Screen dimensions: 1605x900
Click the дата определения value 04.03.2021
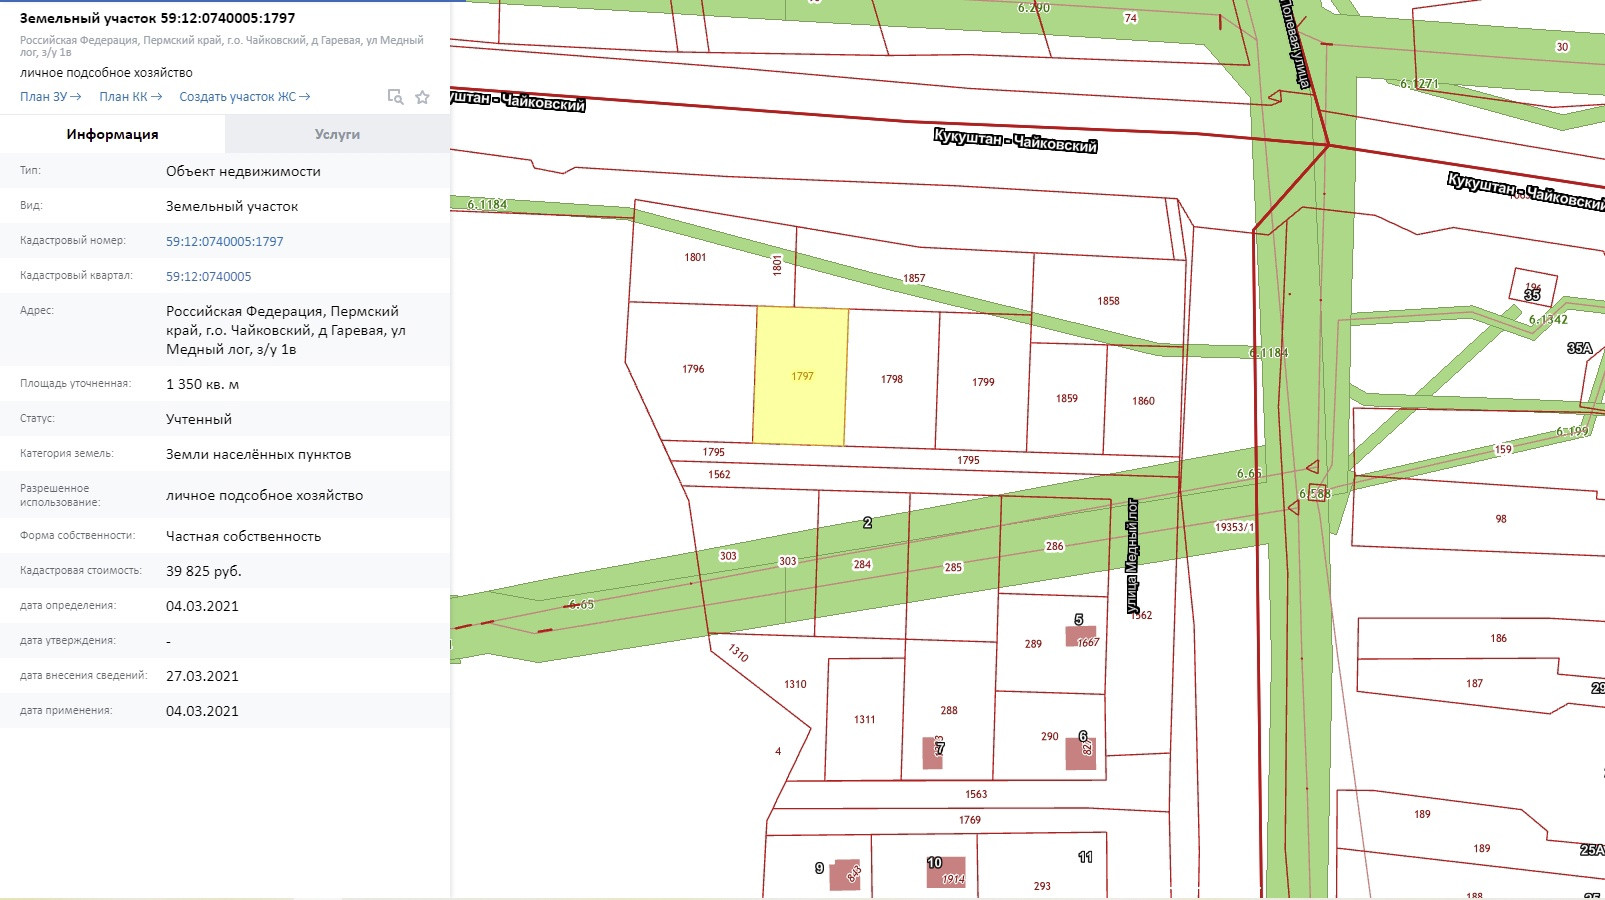pos(202,606)
